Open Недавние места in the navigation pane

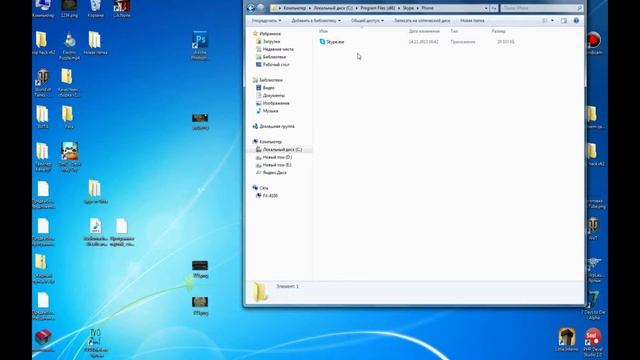click(x=278, y=49)
